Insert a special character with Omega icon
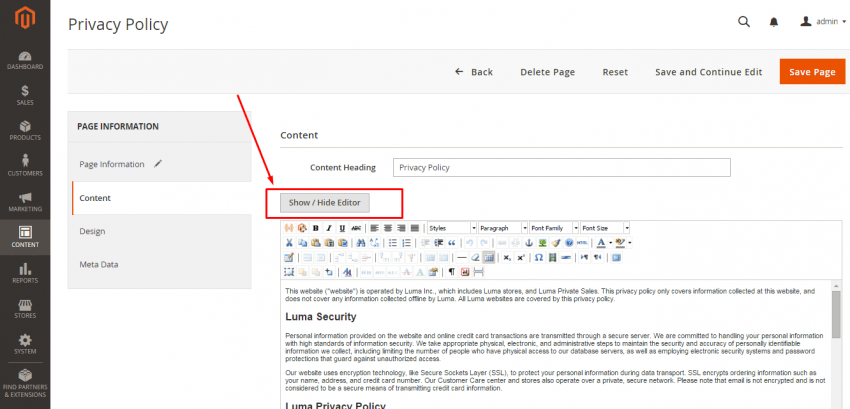 (539, 257)
